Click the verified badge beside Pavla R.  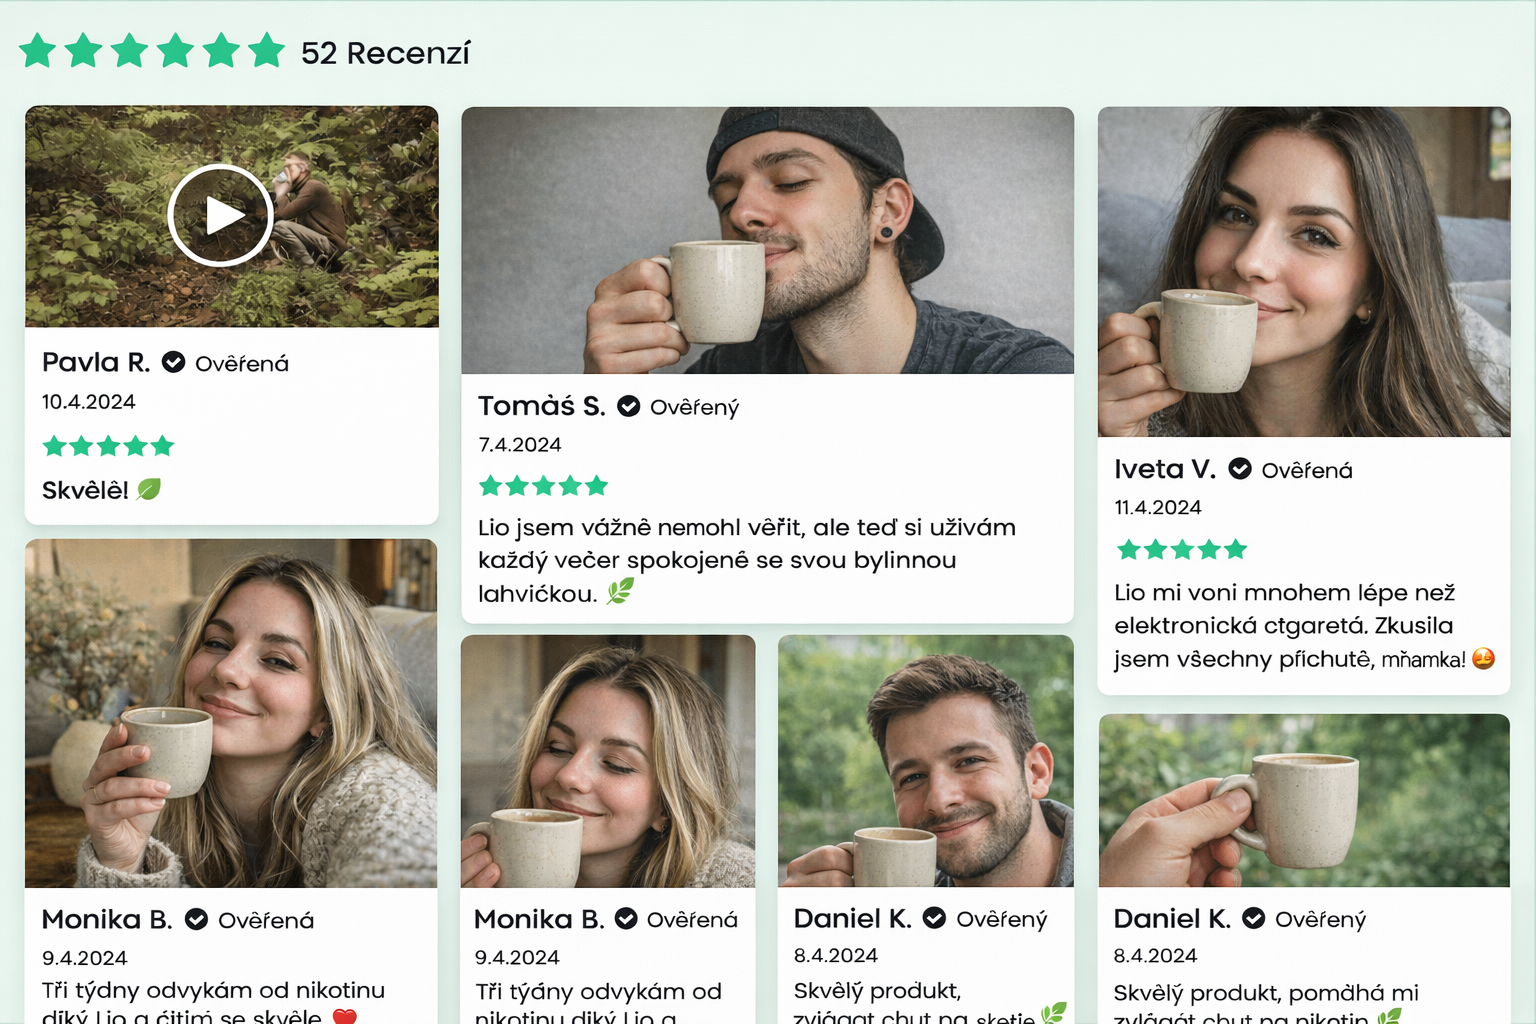pyautogui.click(x=173, y=362)
